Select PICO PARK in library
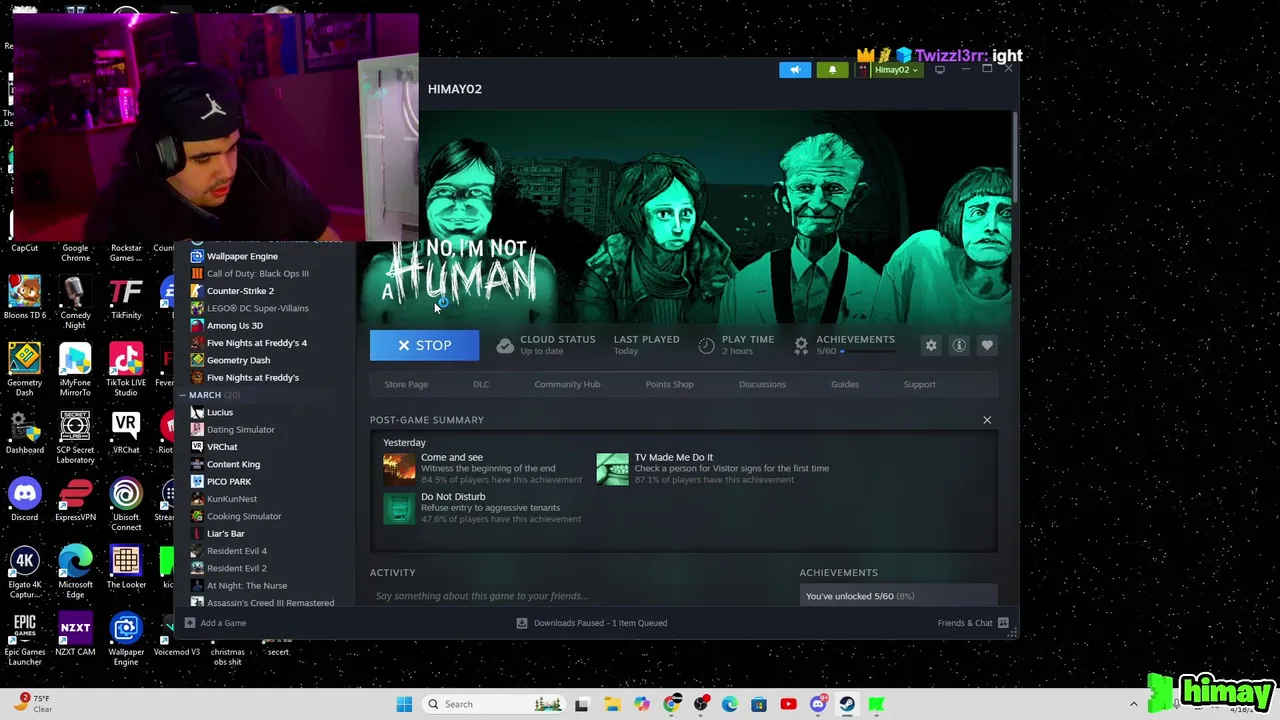This screenshot has height=720, width=1280. [x=228, y=482]
